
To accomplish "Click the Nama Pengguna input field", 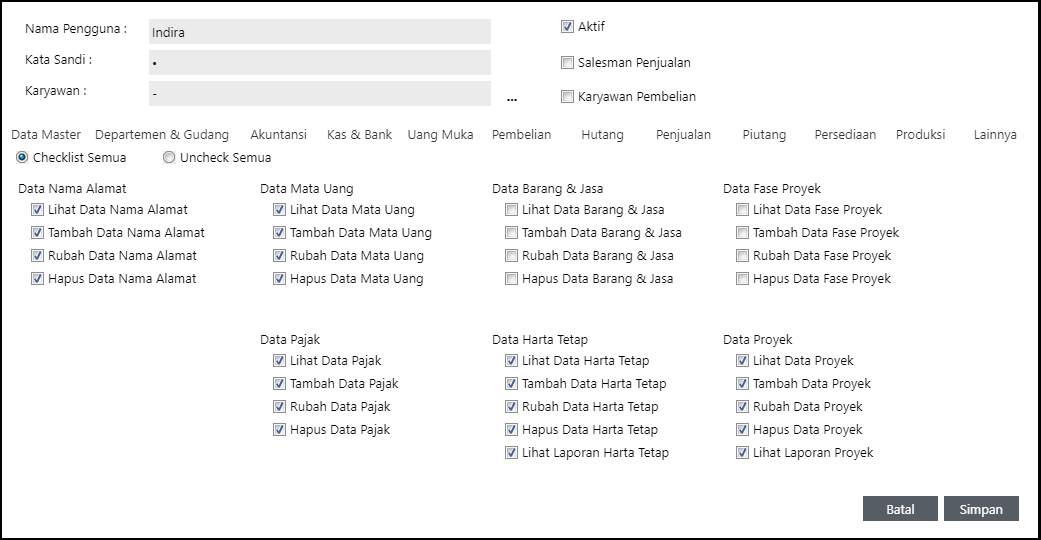I will pyautogui.click(x=320, y=32).
